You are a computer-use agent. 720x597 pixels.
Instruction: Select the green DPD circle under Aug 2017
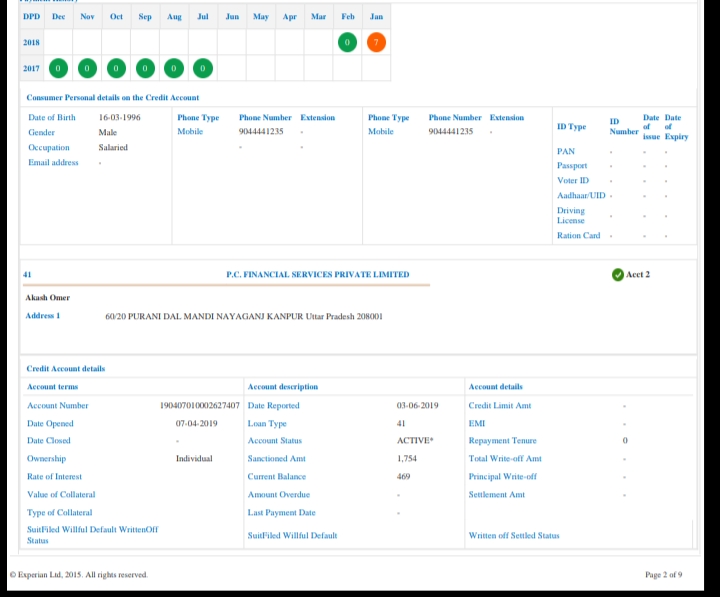click(x=174, y=68)
